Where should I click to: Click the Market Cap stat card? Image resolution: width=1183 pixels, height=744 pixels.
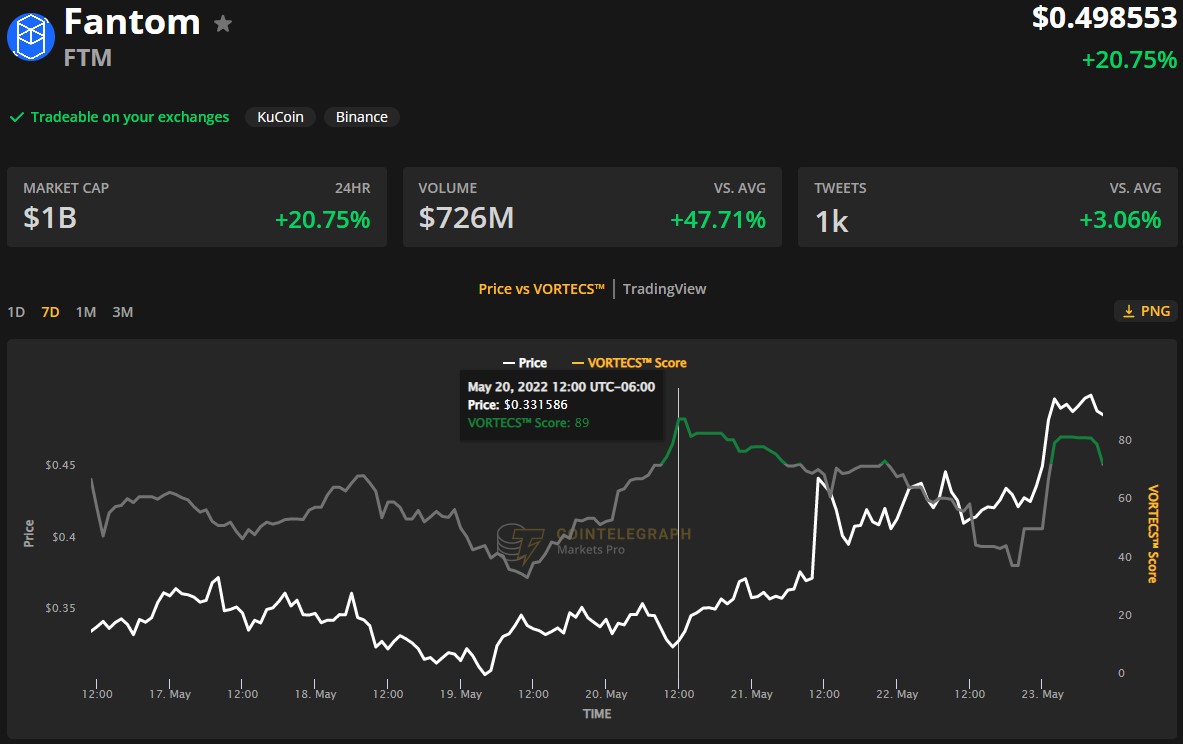pyautogui.click(x=197, y=207)
